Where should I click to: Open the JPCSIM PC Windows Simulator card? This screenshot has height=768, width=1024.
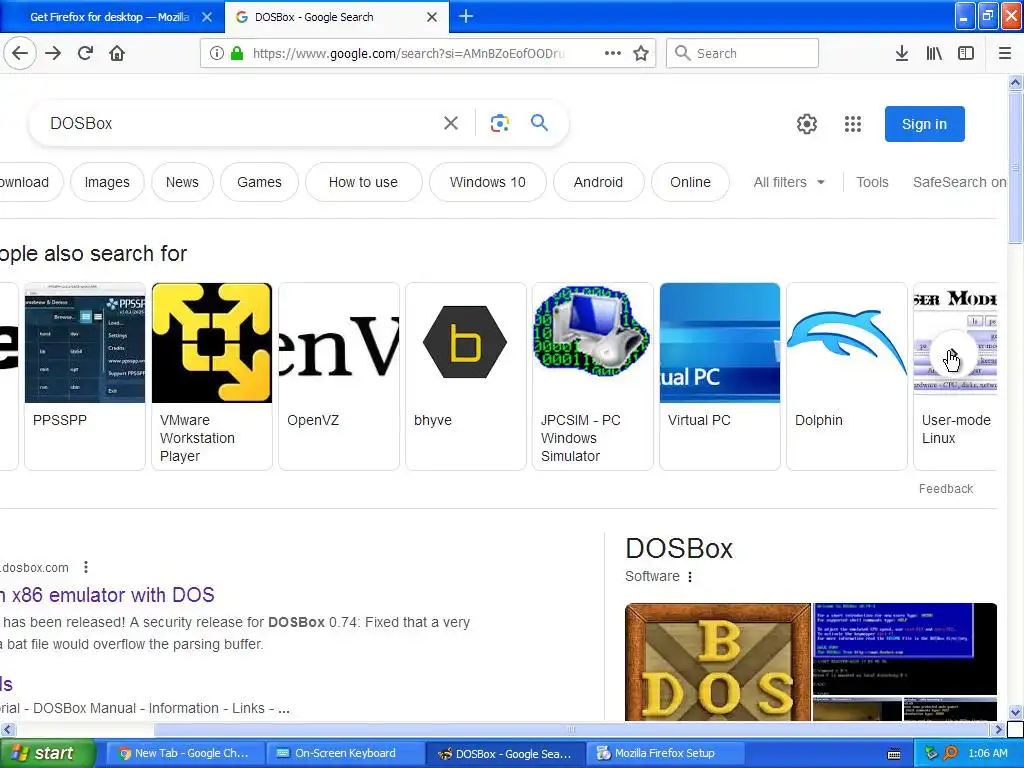click(x=592, y=376)
